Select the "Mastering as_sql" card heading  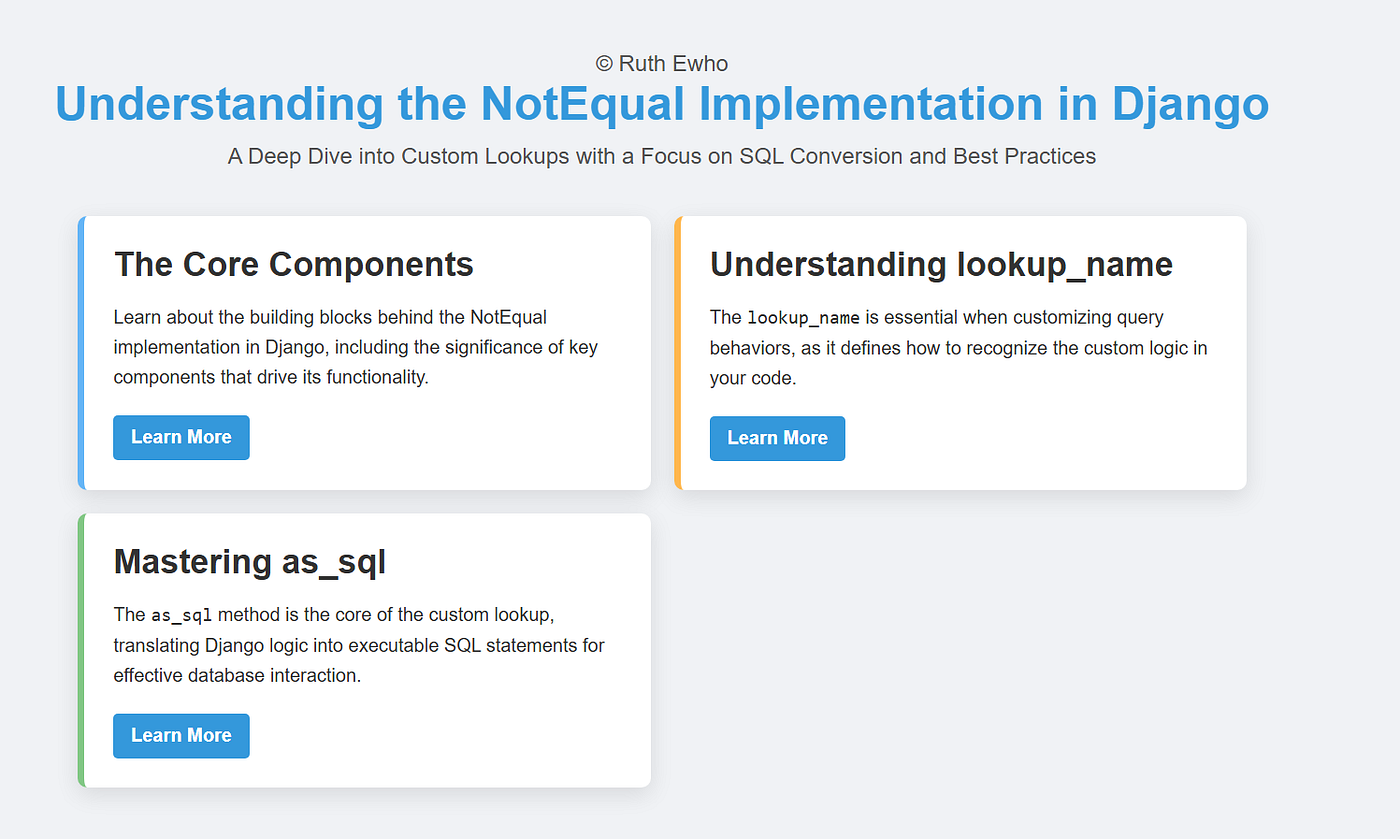[249, 562]
